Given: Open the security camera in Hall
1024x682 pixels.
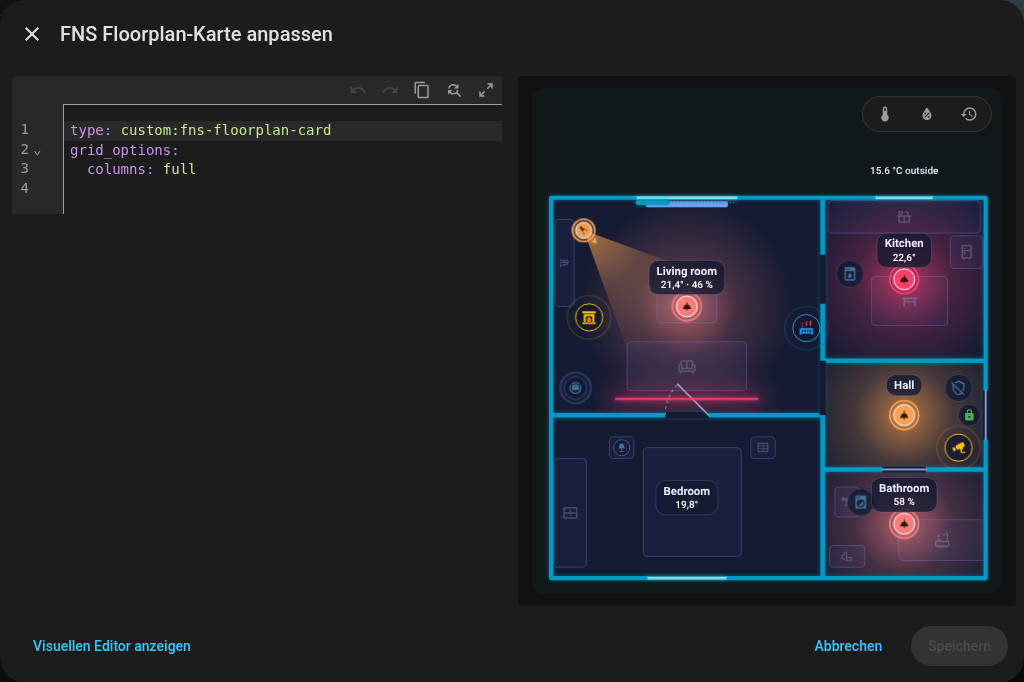Looking at the screenshot, I should [958, 447].
